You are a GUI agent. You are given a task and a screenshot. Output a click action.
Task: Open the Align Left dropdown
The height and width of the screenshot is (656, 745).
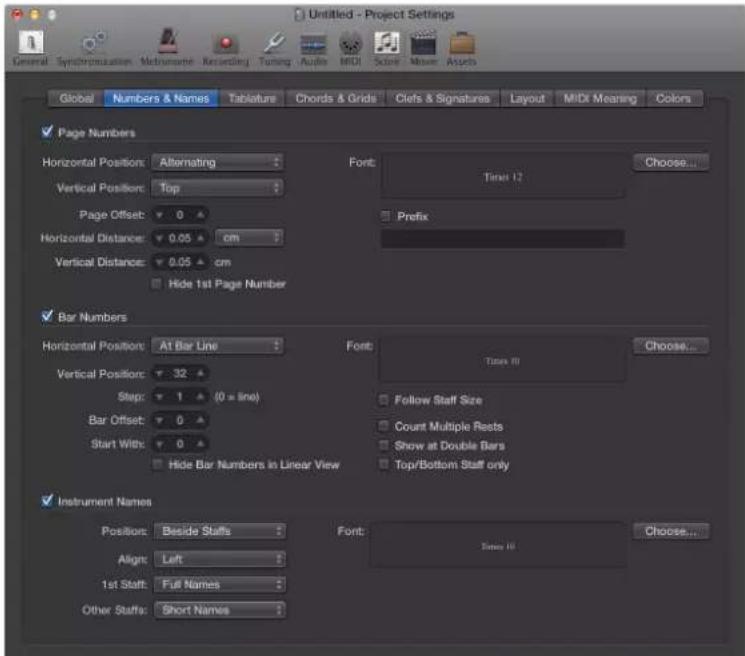220,559
